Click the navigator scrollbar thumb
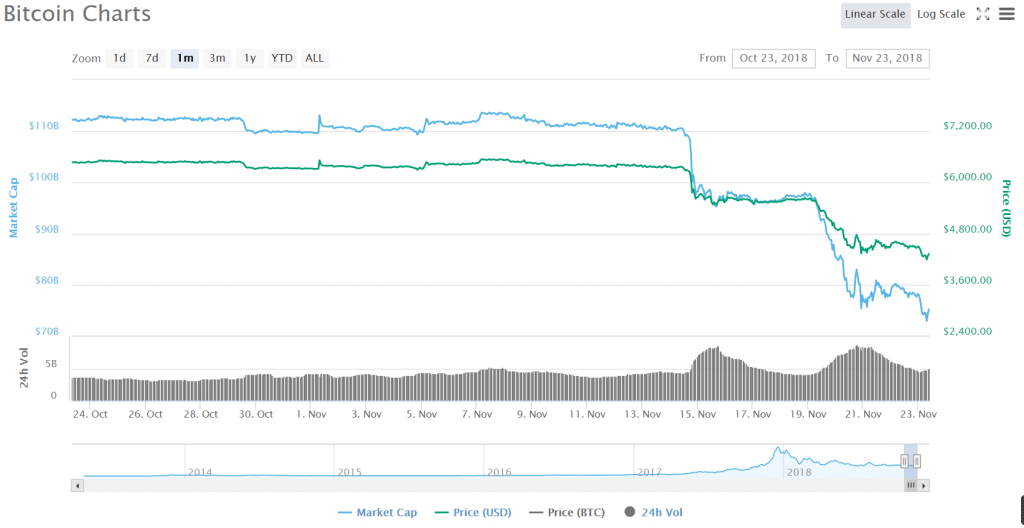1024x528 pixels. [x=910, y=485]
